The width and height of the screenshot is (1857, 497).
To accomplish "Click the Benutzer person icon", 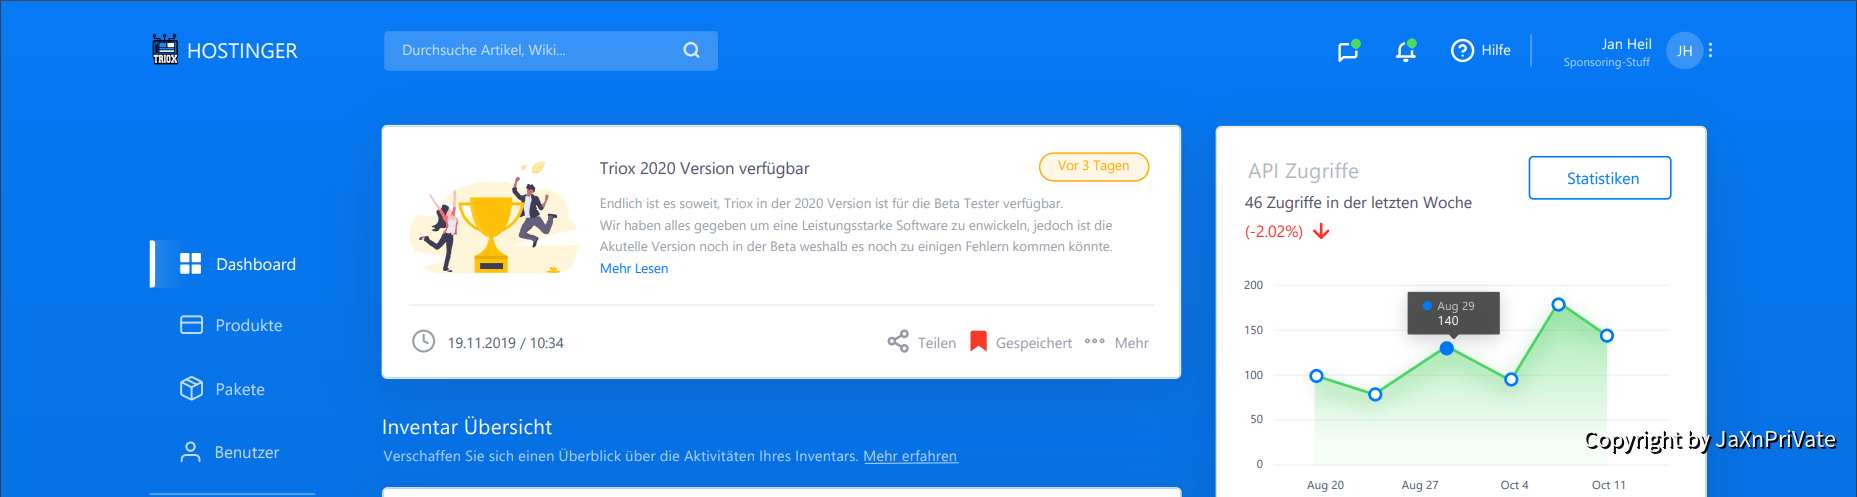I will click(190, 452).
